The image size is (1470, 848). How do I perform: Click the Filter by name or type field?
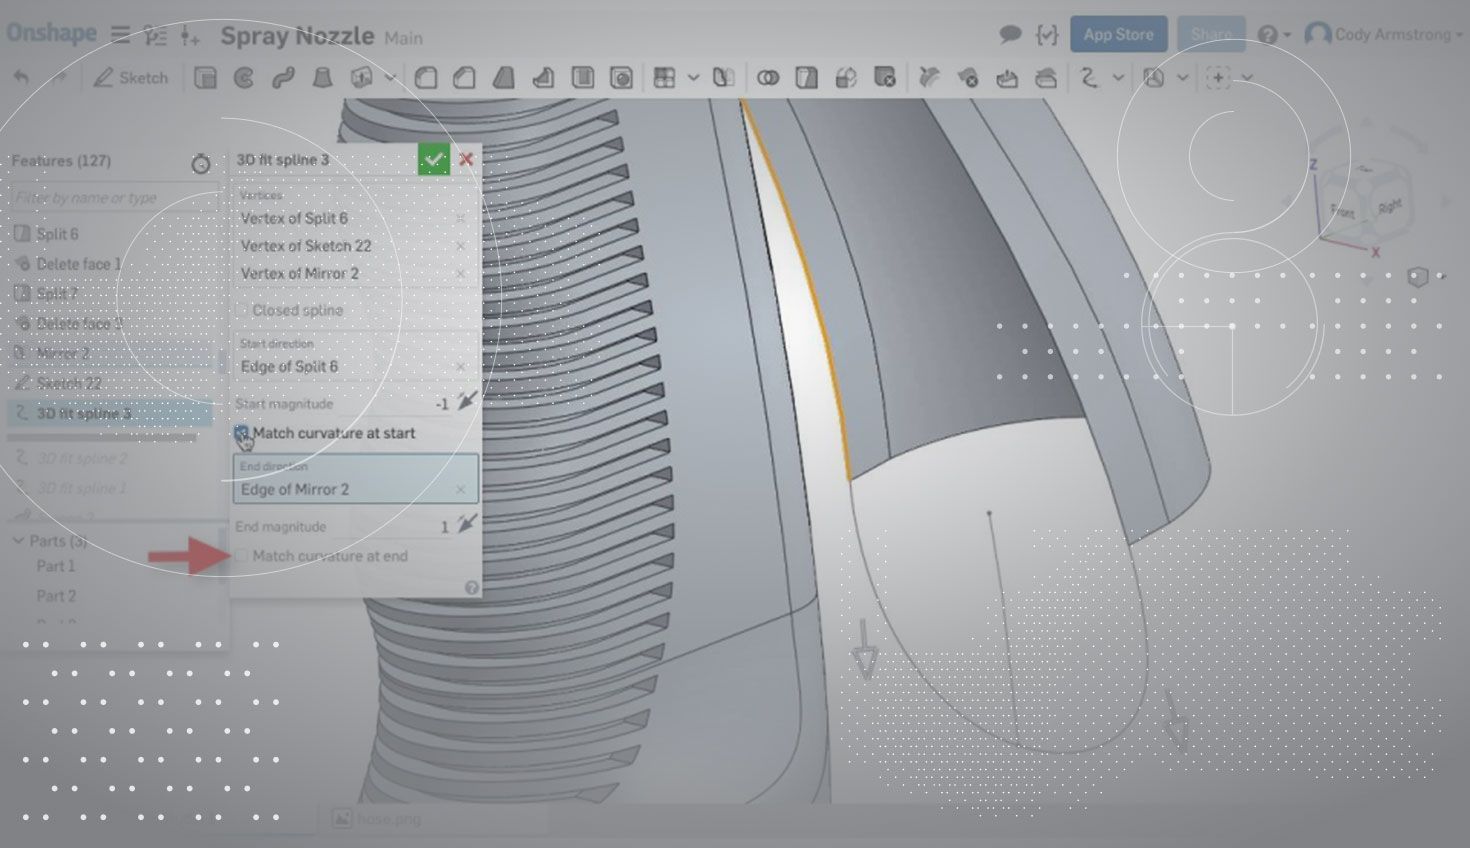click(x=110, y=198)
